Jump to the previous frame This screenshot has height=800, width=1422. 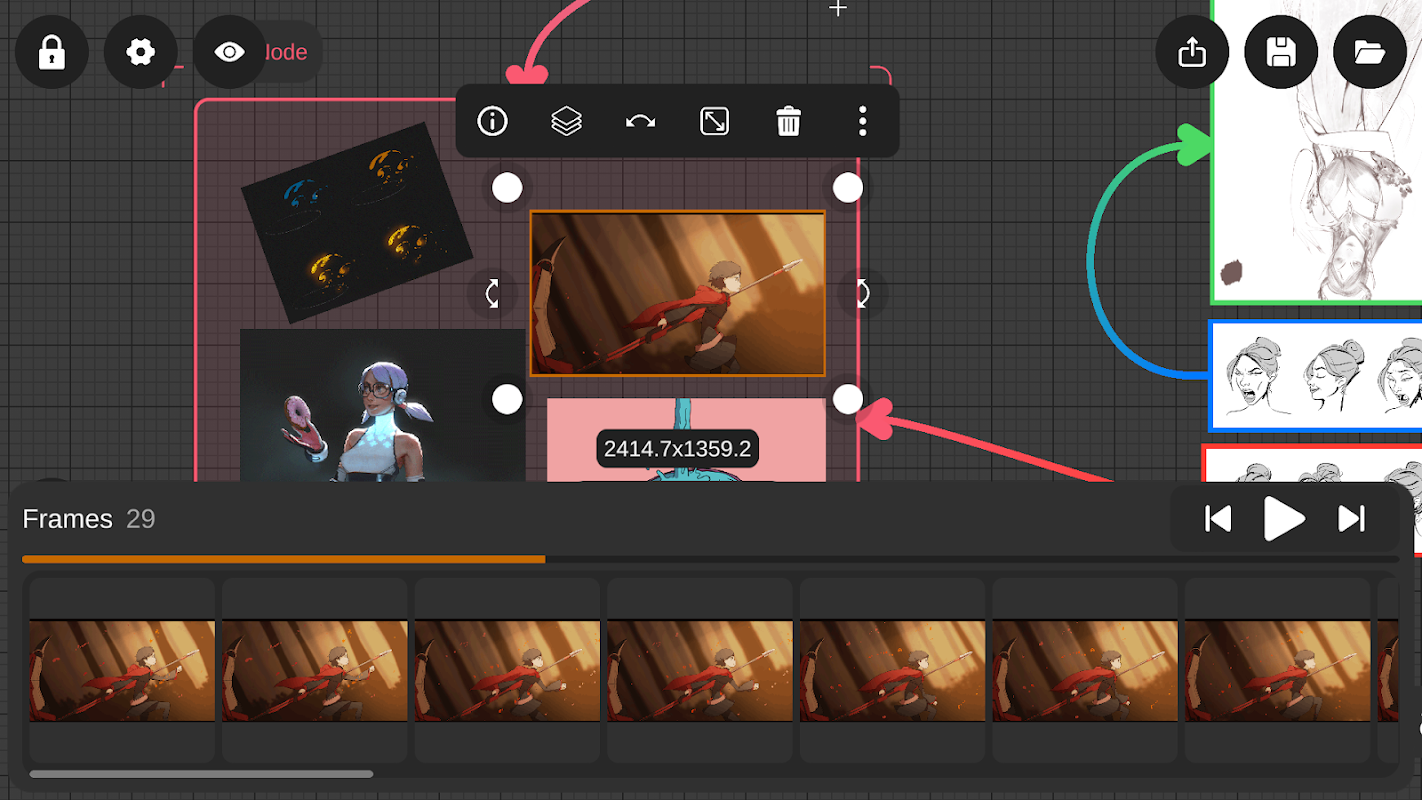pyautogui.click(x=1218, y=519)
